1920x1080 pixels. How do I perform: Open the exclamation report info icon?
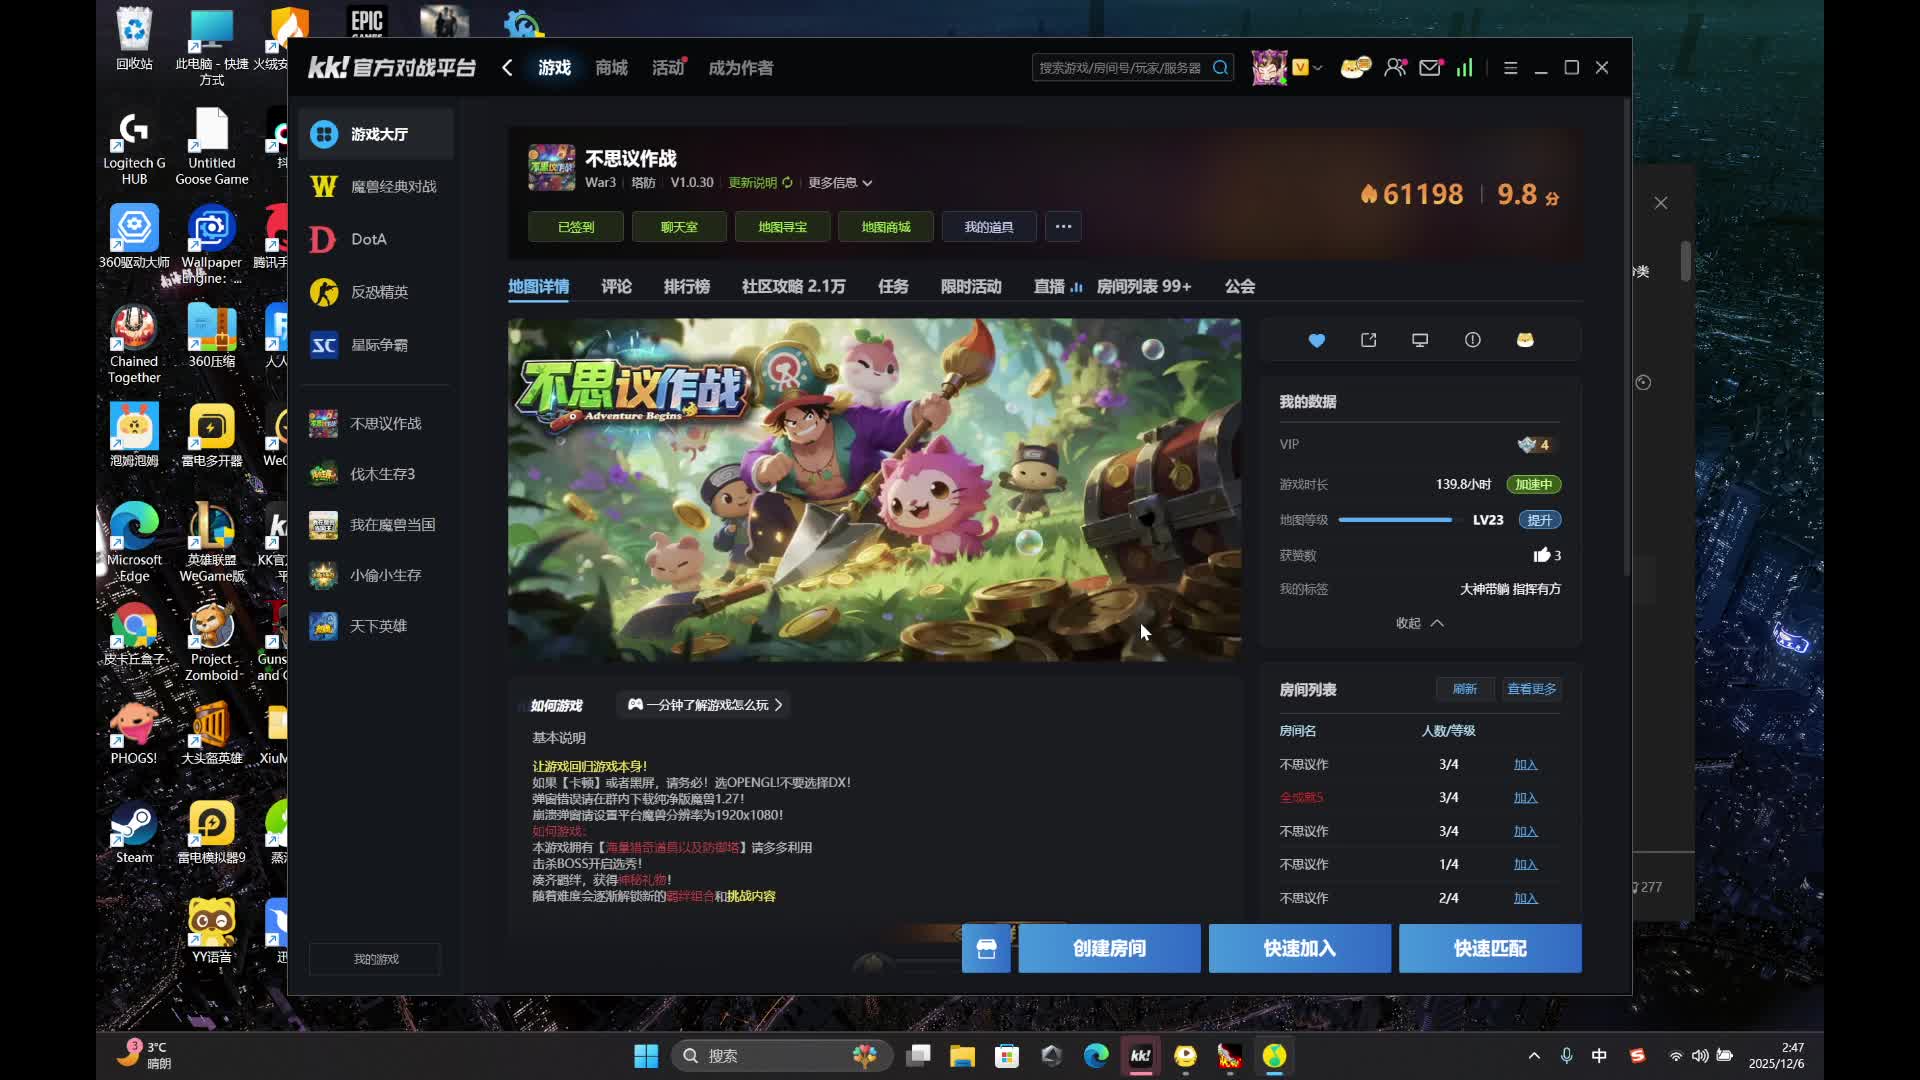[1472, 340]
